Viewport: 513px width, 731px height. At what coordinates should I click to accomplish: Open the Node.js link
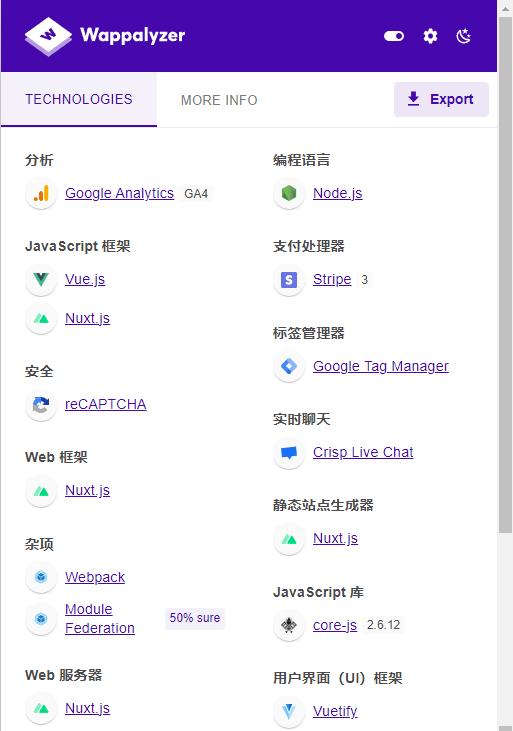[337, 193]
